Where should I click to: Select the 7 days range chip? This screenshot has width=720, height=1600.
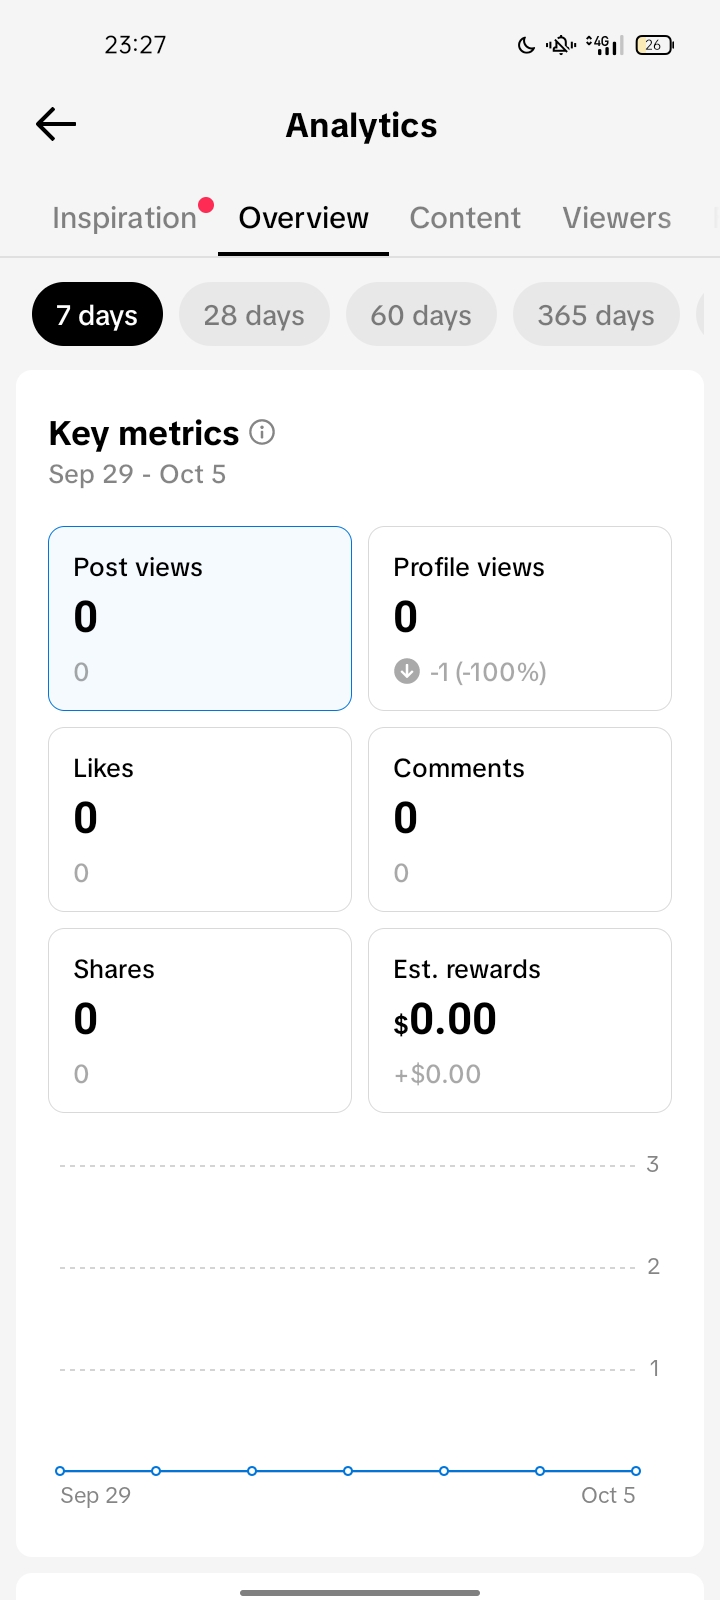point(97,315)
